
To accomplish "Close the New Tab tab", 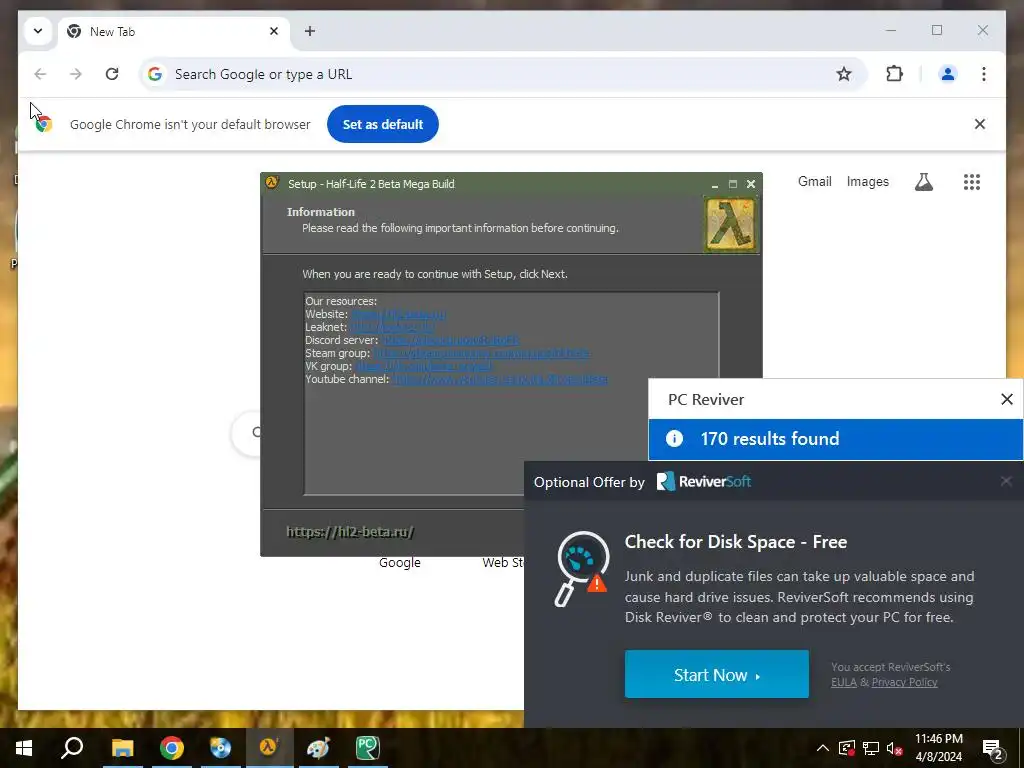I will pos(274,31).
